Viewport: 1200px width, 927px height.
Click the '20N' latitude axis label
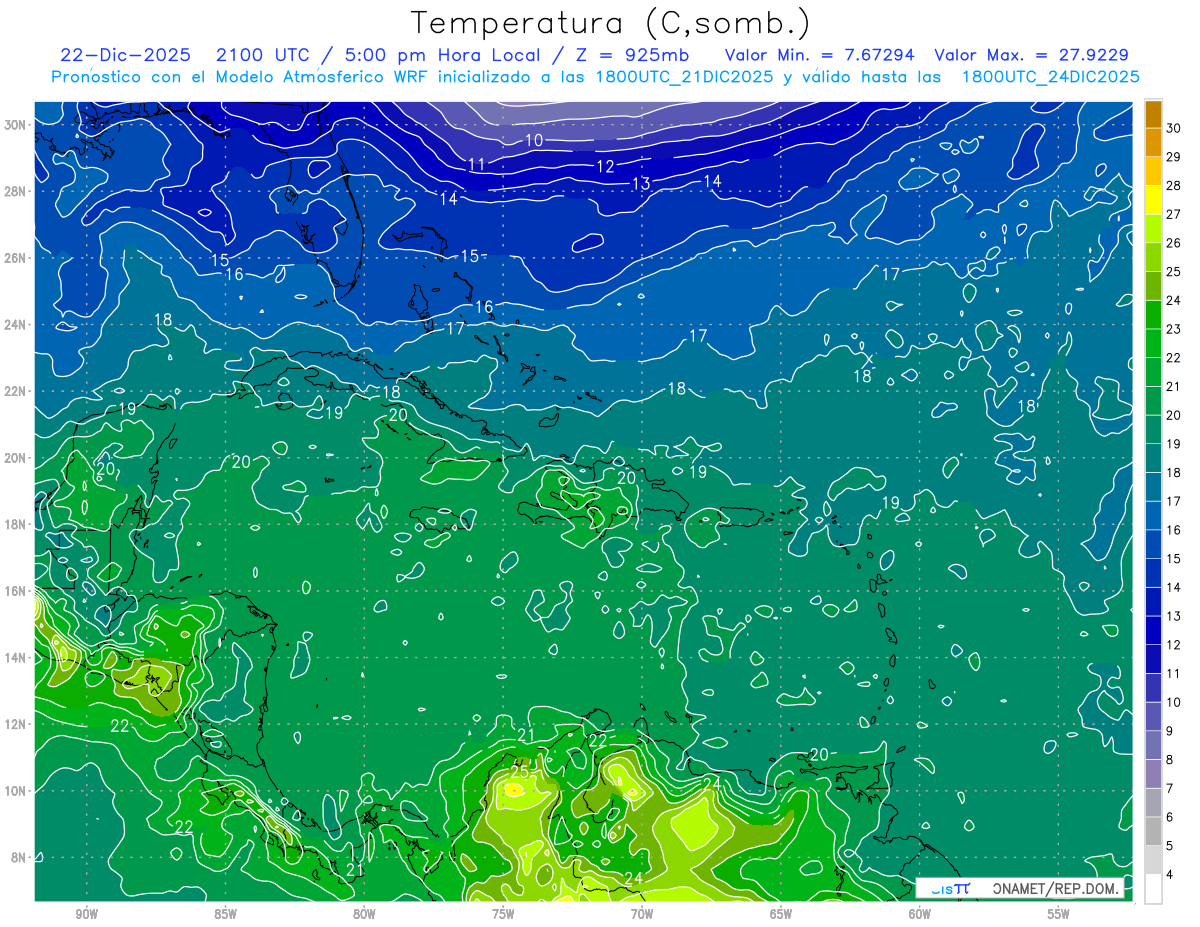[x=17, y=458]
